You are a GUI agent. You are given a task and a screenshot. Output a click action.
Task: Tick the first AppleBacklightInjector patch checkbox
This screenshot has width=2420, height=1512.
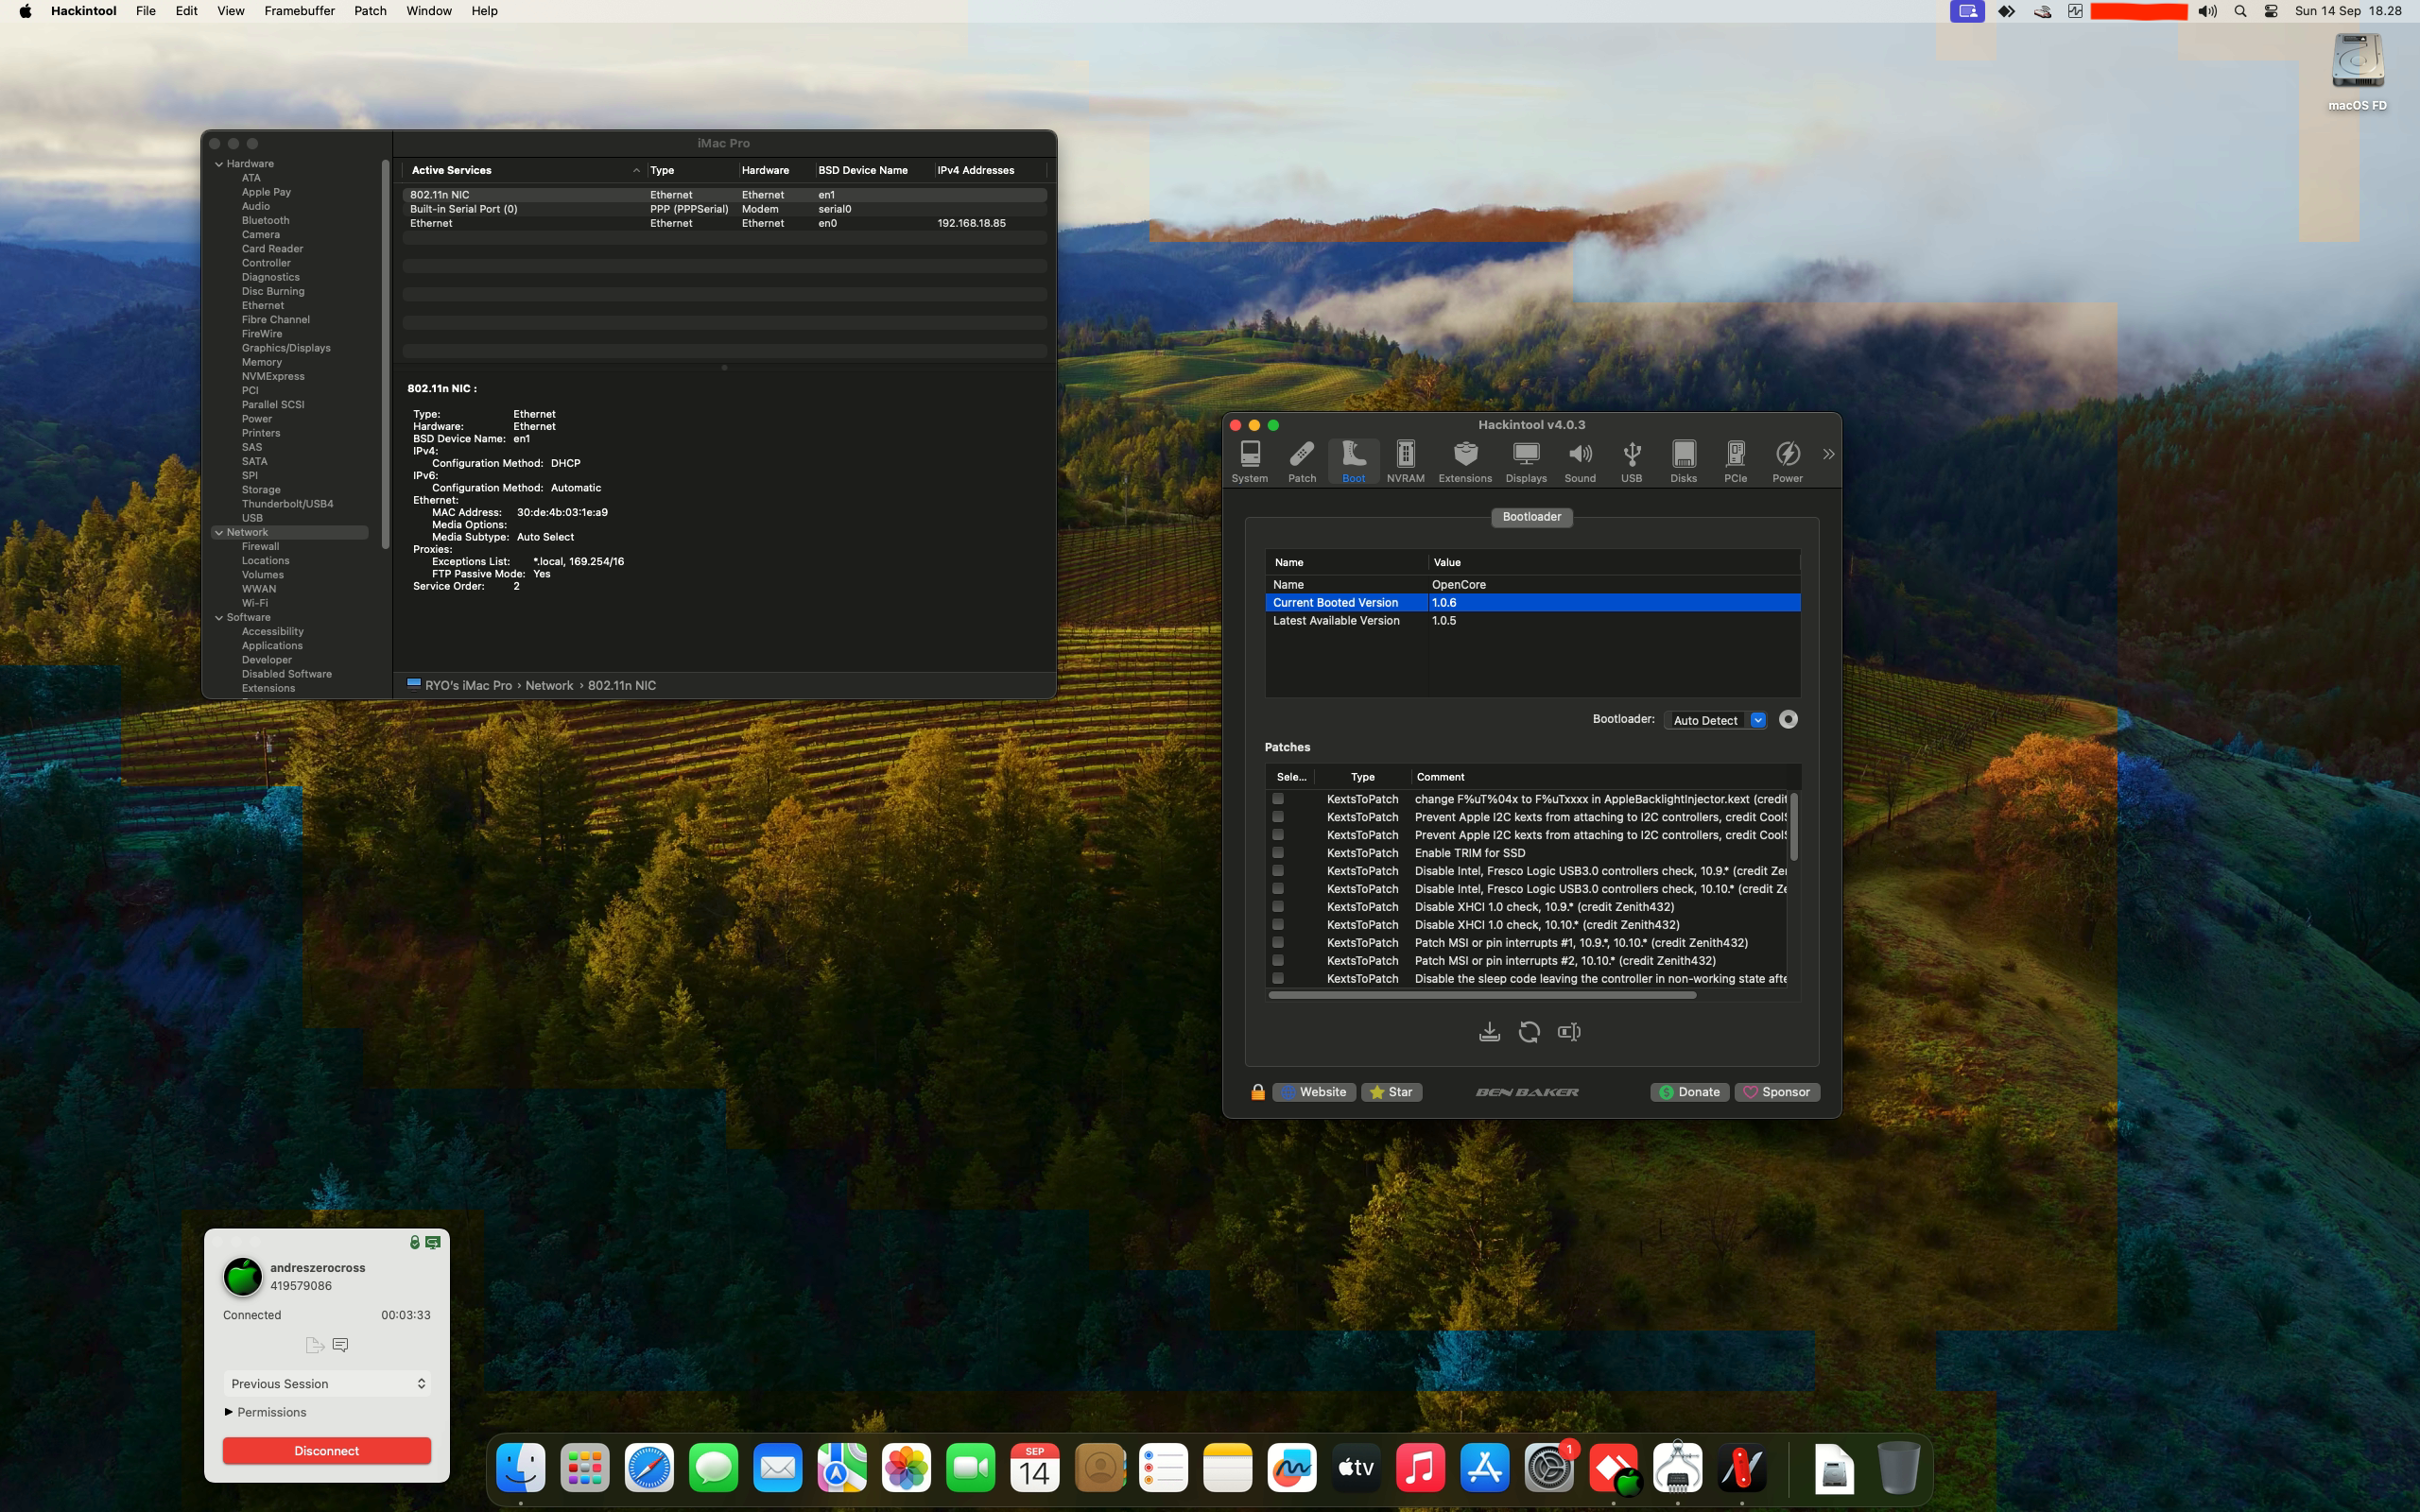tap(1278, 799)
